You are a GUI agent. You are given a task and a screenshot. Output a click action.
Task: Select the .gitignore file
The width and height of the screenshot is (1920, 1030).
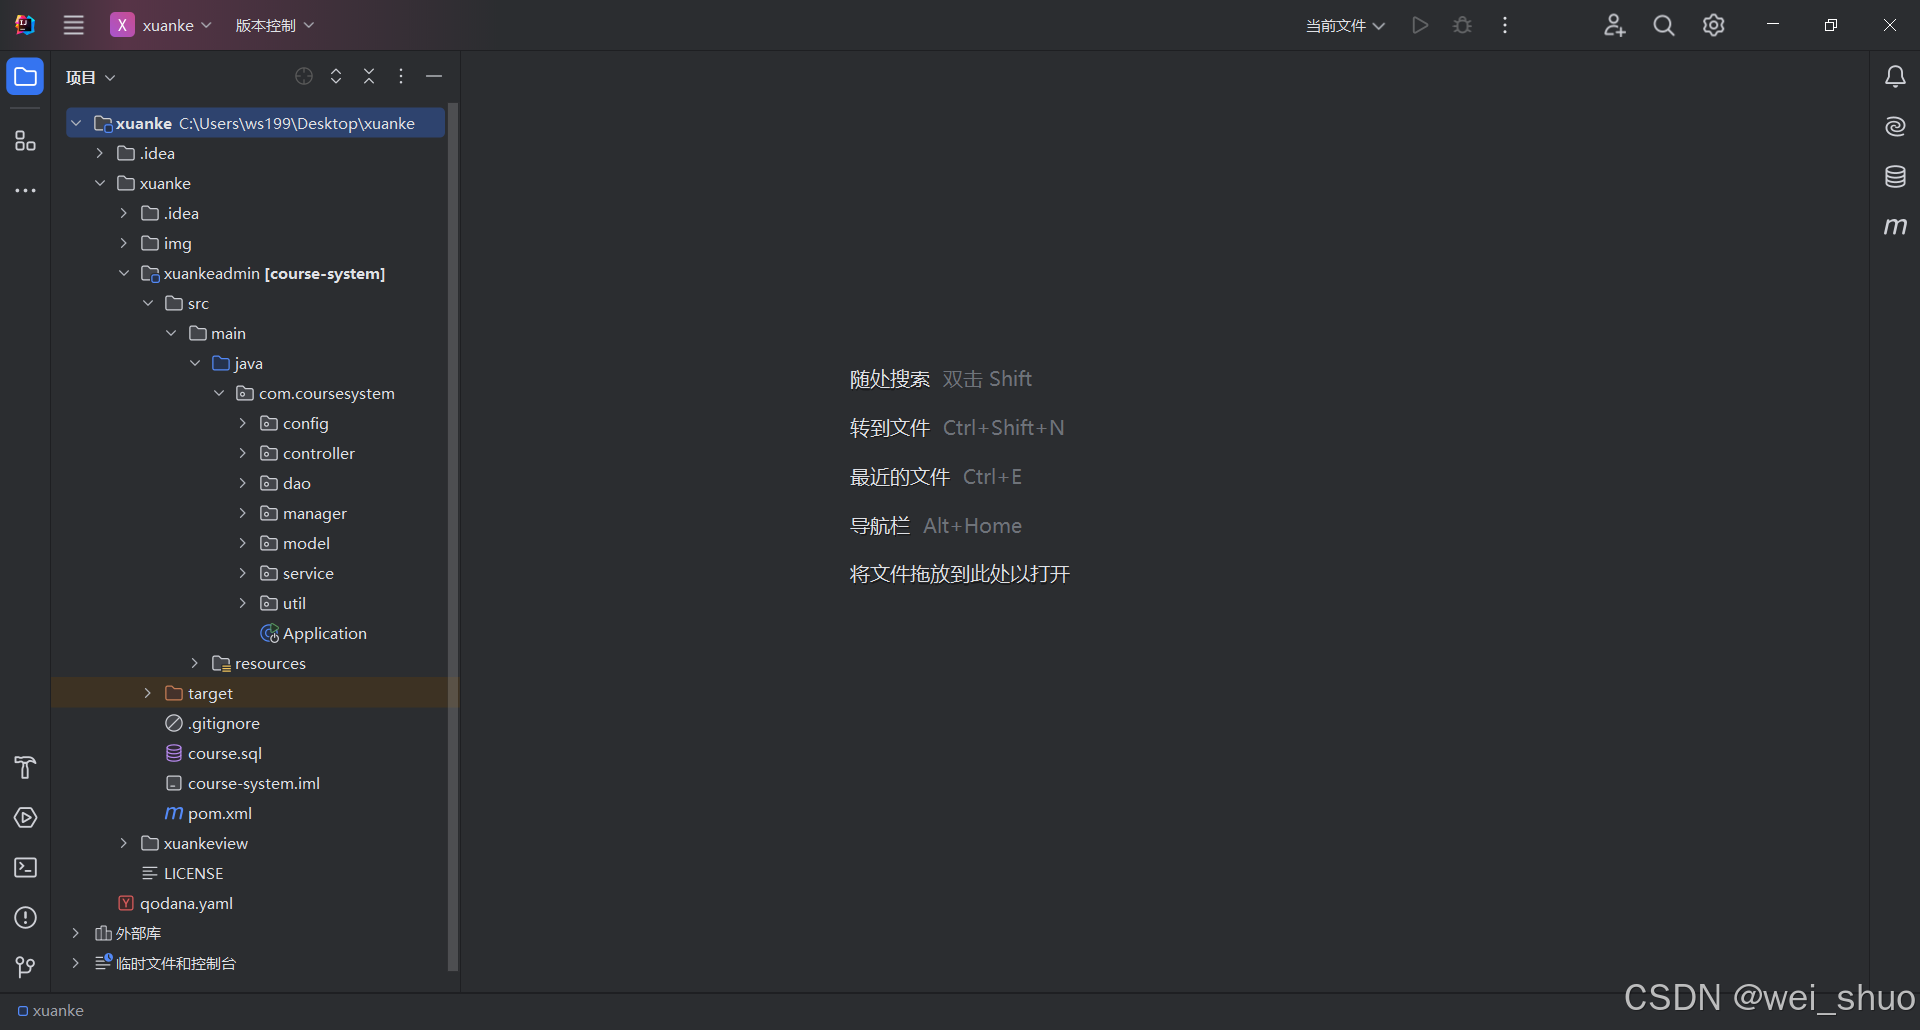coord(212,723)
